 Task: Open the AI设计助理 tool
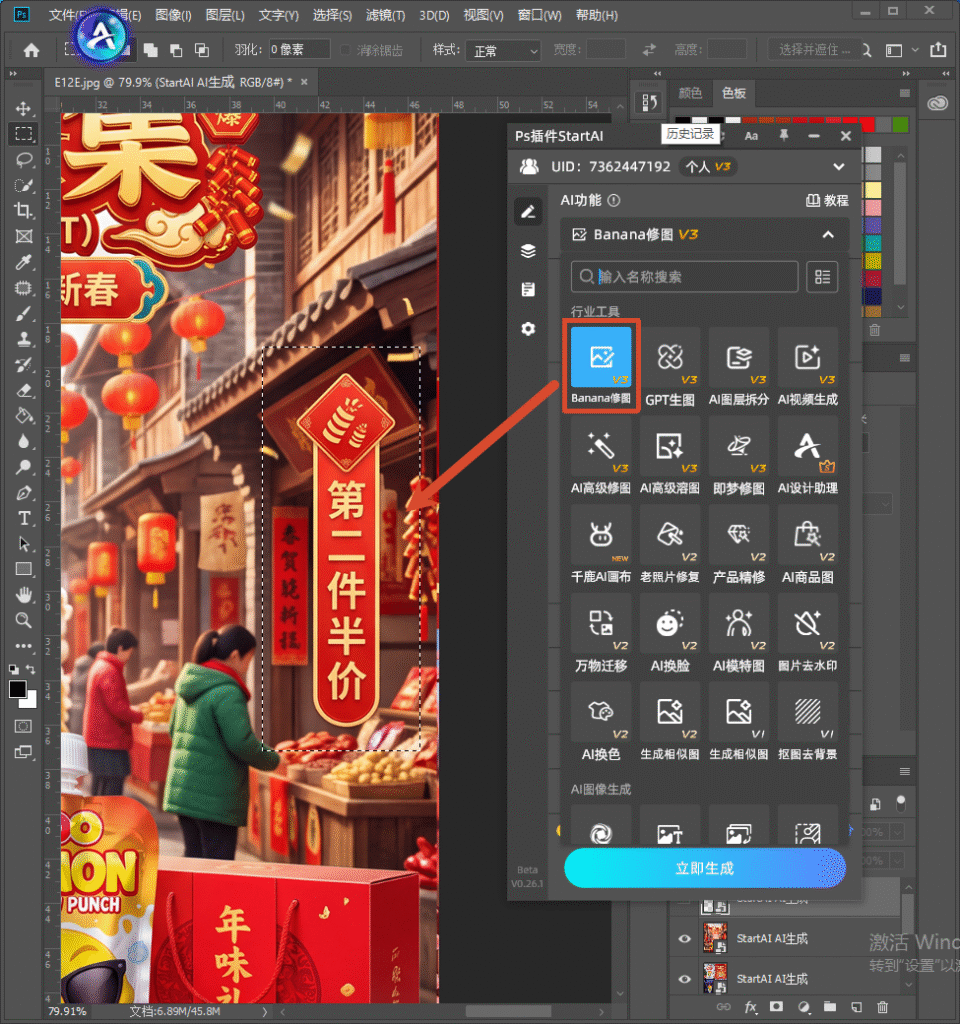pyautogui.click(x=808, y=456)
